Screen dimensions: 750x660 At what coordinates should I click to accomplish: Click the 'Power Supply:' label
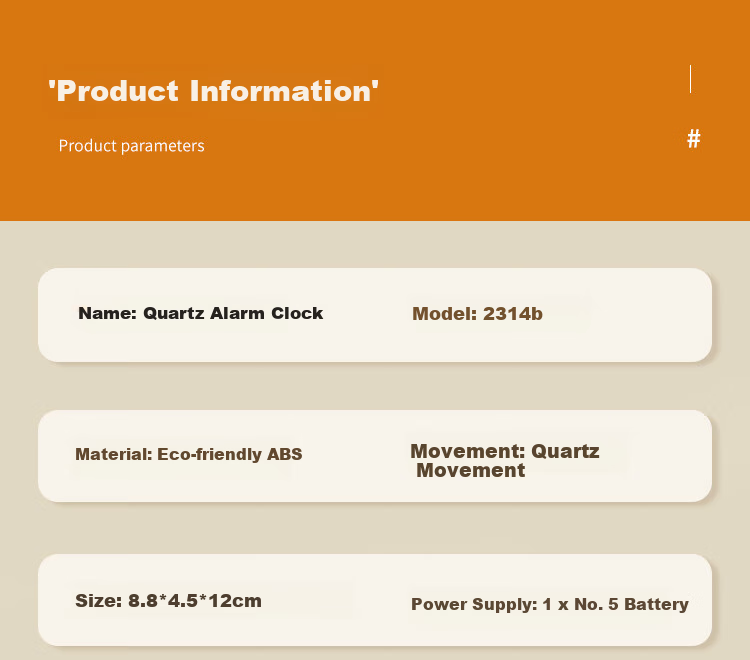click(x=474, y=604)
